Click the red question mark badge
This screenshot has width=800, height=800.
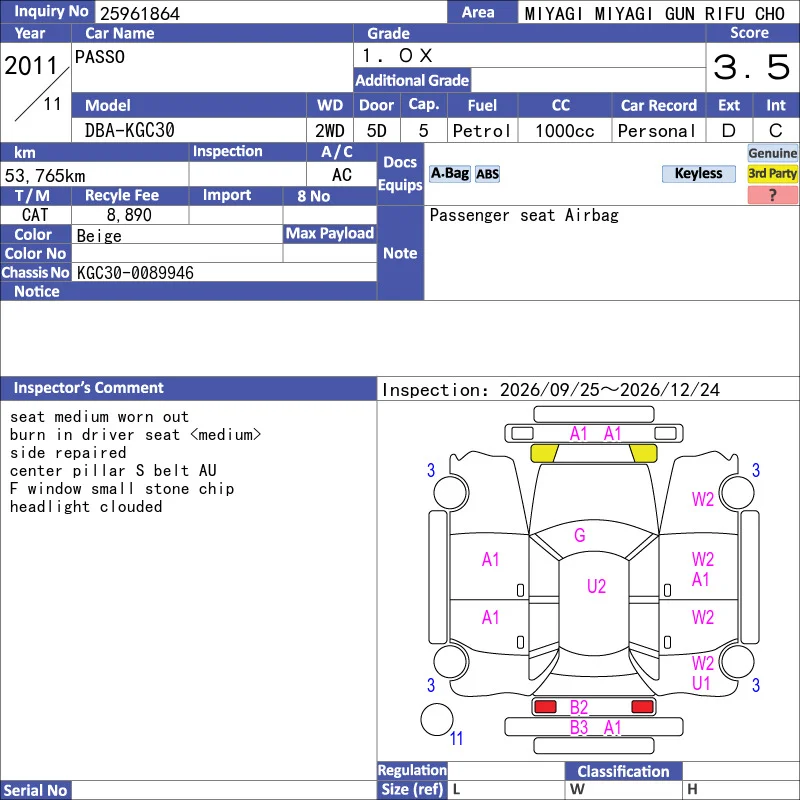click(772, 195)
